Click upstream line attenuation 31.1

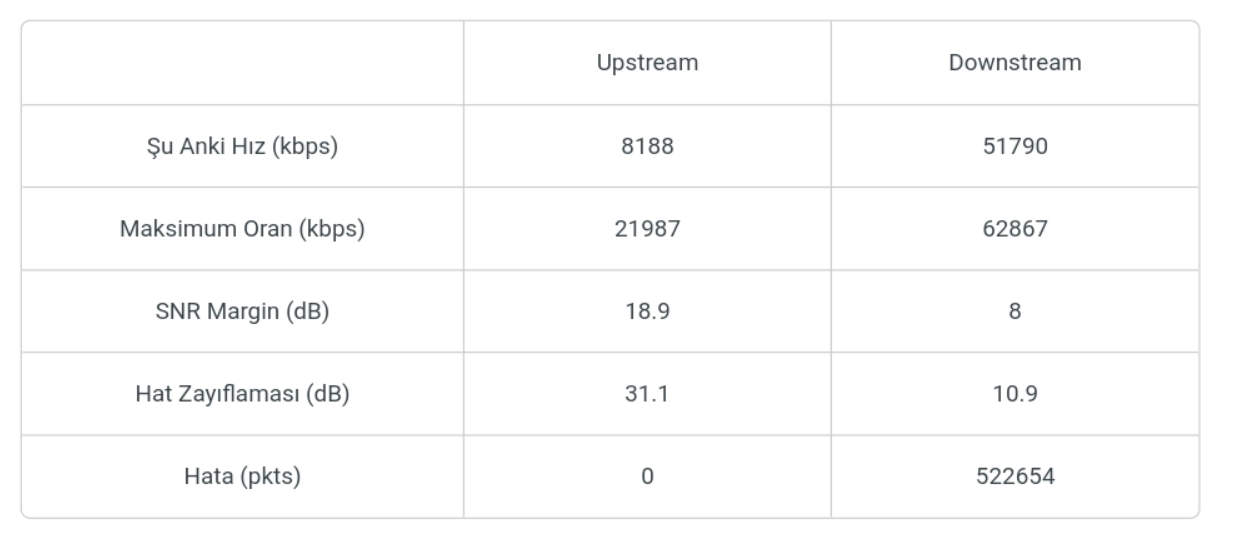coord(646,394)
